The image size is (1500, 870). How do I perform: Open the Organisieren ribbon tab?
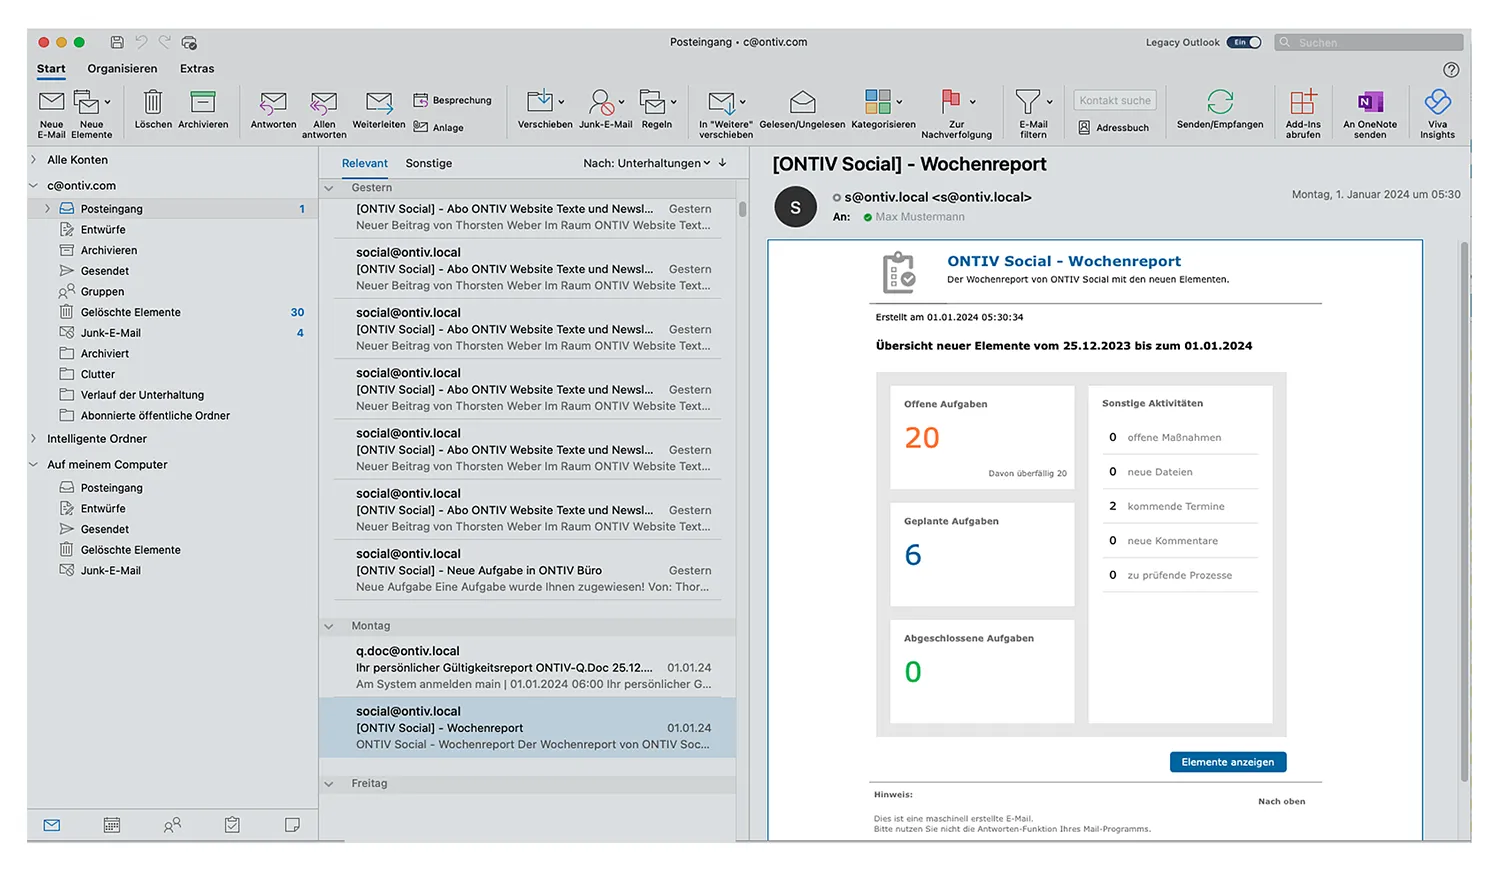[x=122, y=69]
